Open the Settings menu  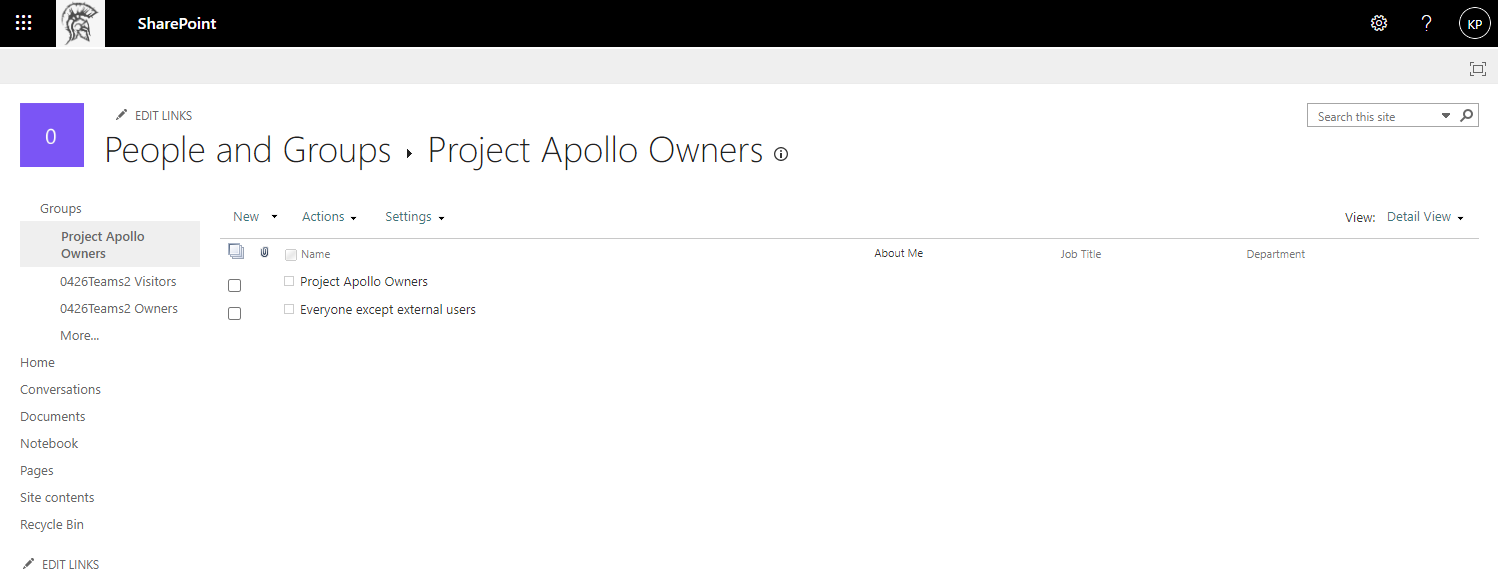point(414,217)
